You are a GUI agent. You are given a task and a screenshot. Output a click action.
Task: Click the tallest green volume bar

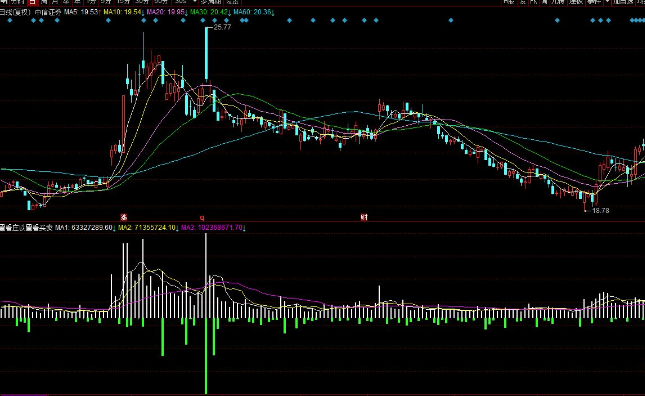point(206,356)
